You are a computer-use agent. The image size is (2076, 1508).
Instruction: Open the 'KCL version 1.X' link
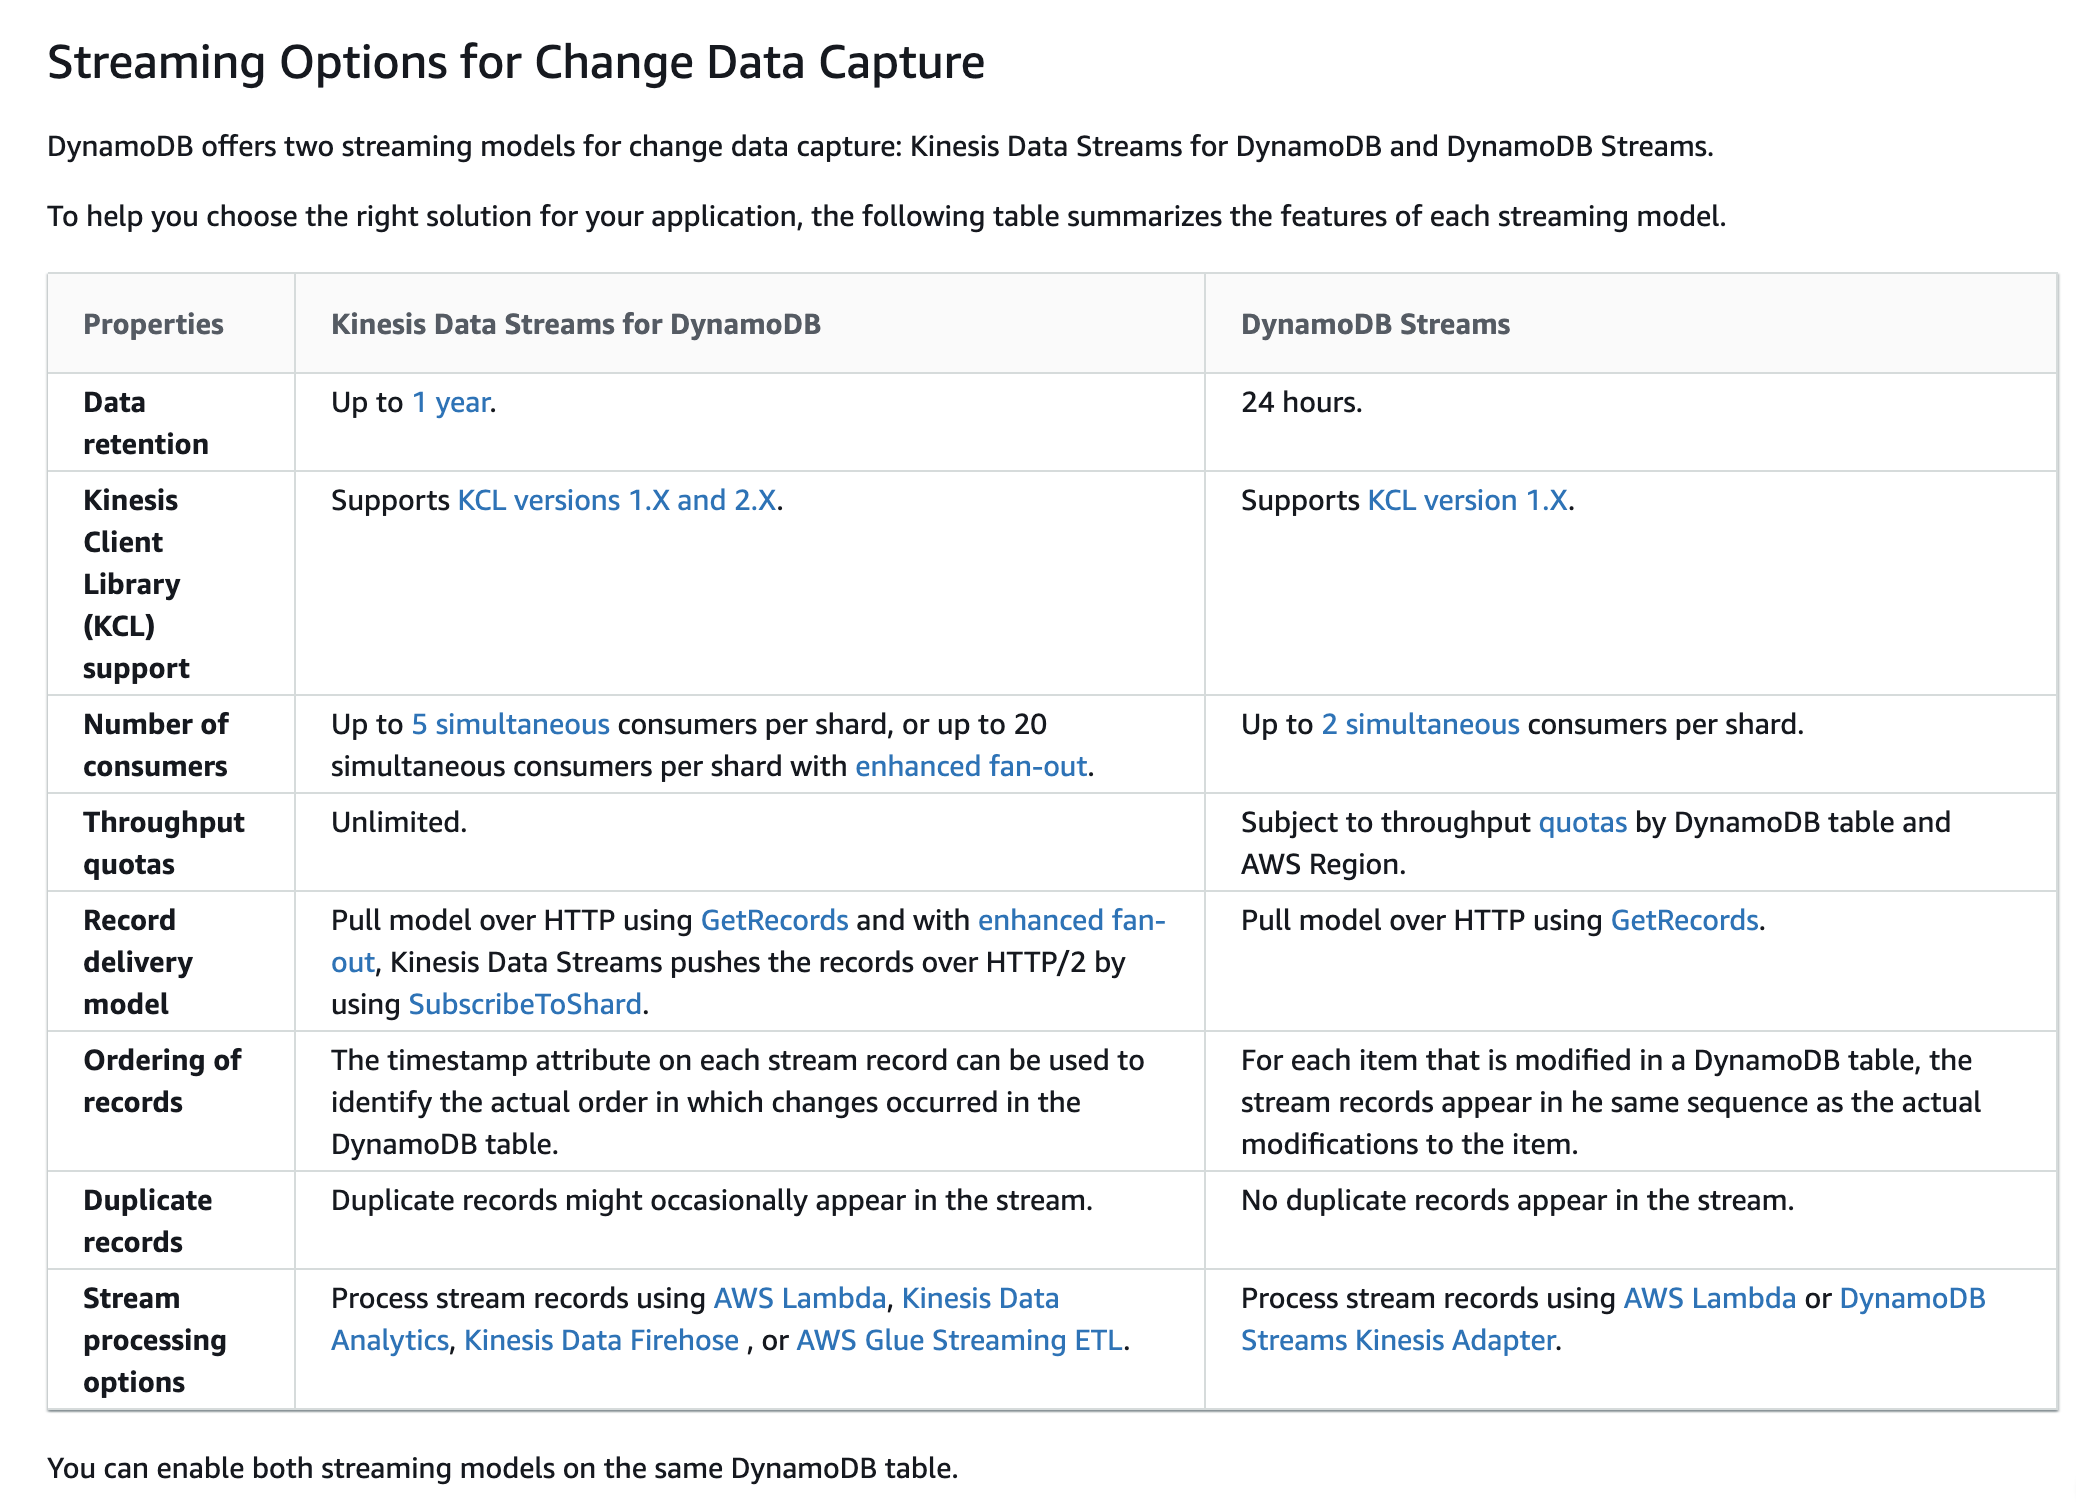point(1467,500)
